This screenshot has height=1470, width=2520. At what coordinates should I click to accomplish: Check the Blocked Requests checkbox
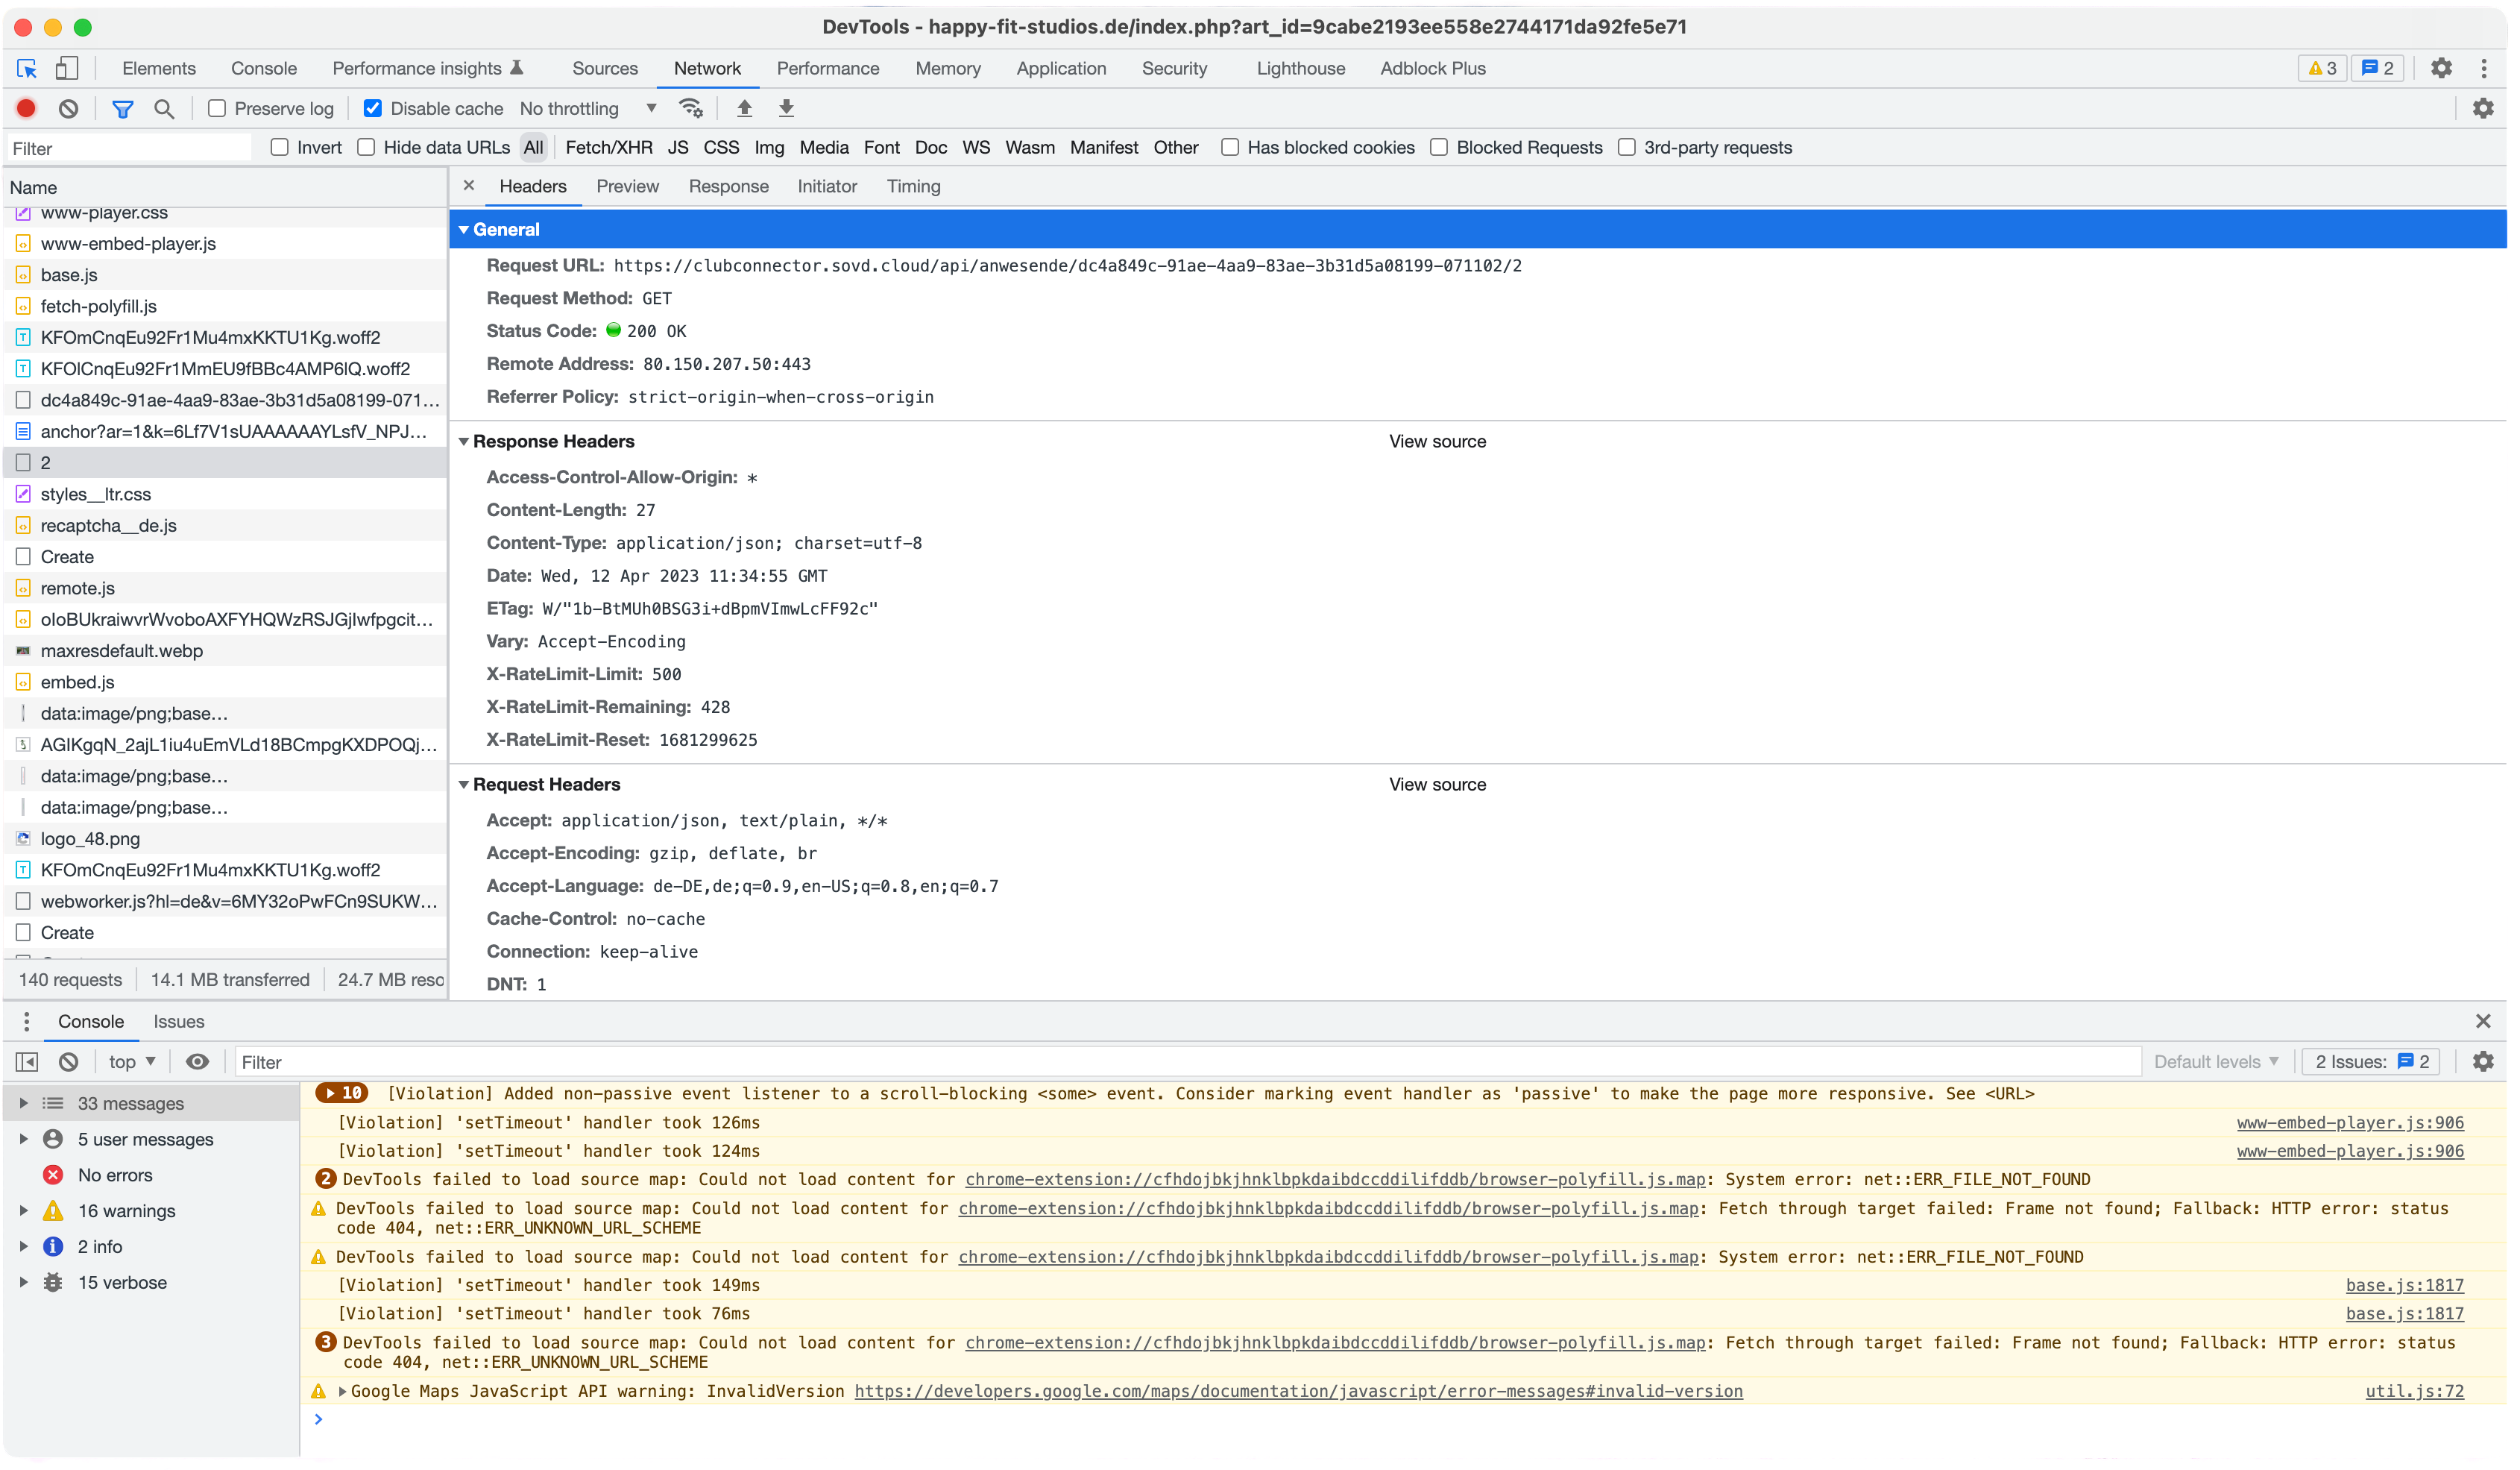[x=1439, y=147]
